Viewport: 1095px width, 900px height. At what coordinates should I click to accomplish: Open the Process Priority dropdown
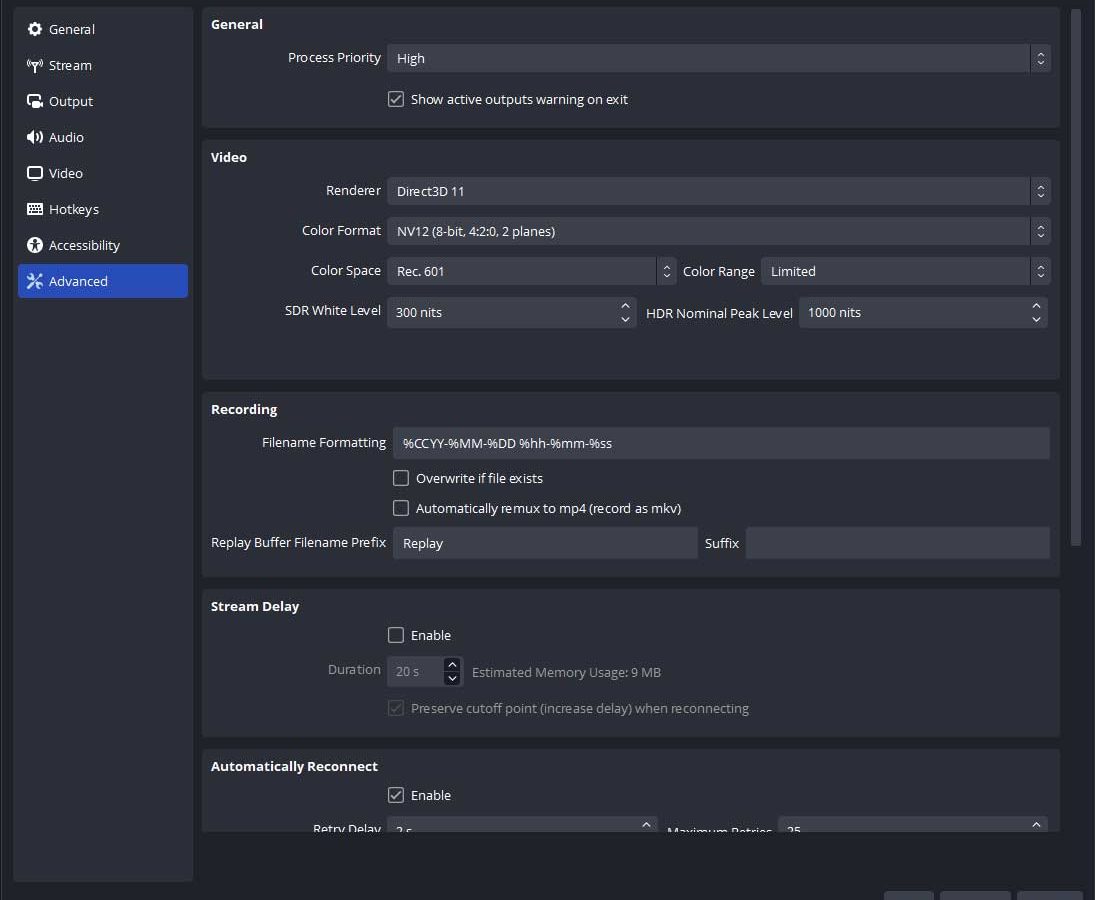coord(717,59)
